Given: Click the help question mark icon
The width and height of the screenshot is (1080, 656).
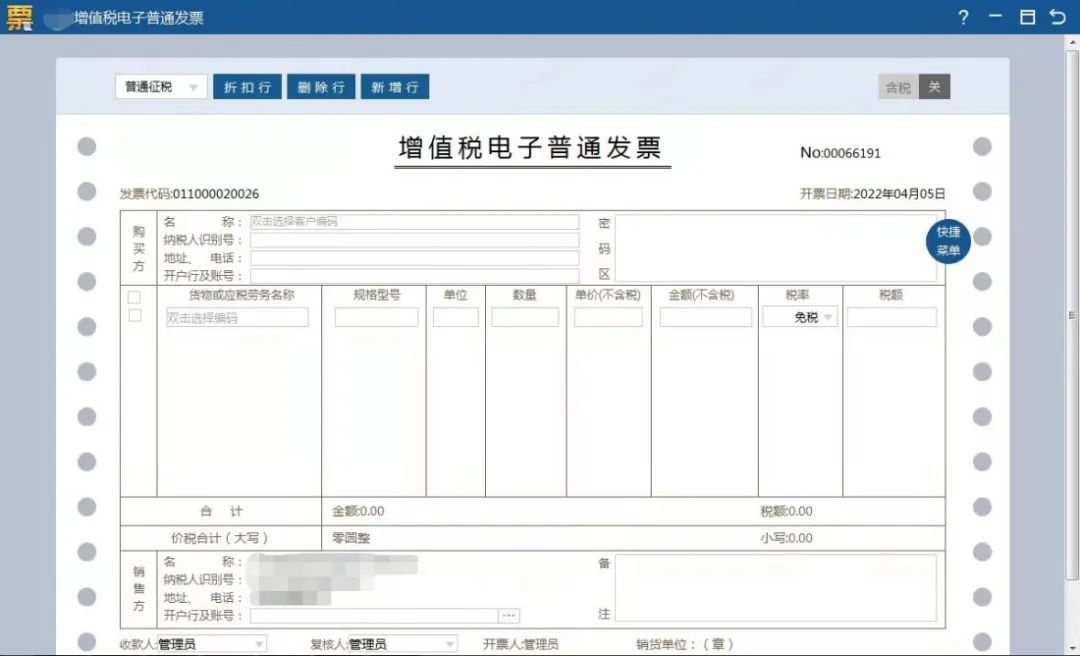Looking at the screenshot, I should coord(963,17).
